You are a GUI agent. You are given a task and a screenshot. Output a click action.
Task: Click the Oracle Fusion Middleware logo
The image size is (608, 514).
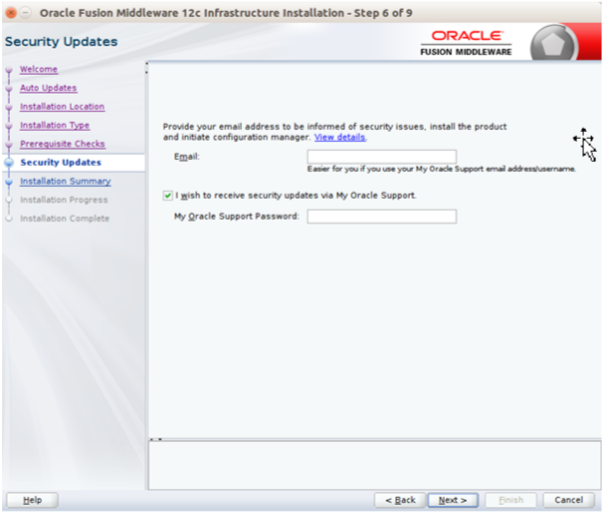pos(466,43)
